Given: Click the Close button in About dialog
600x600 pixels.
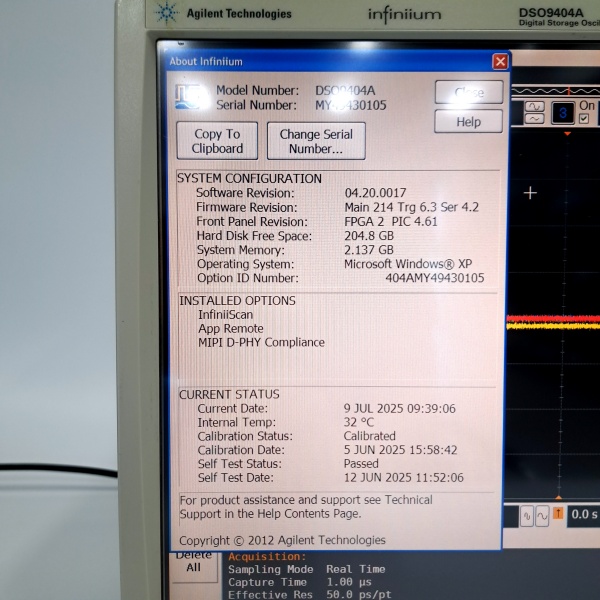Looking at the screenshot, I should (x=469, y=92).
